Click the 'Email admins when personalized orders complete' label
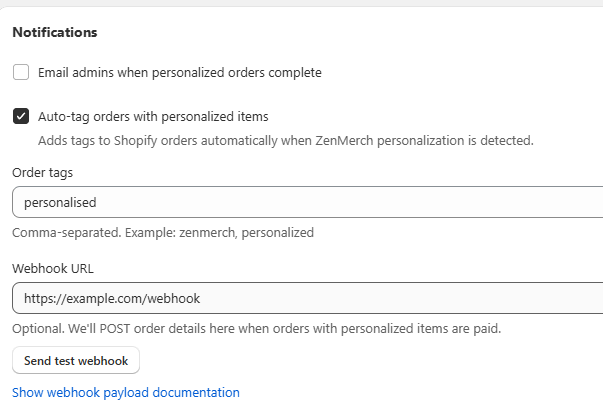Image resolution: width=603 pixels, height=412 pixels. tap(180, 72)
